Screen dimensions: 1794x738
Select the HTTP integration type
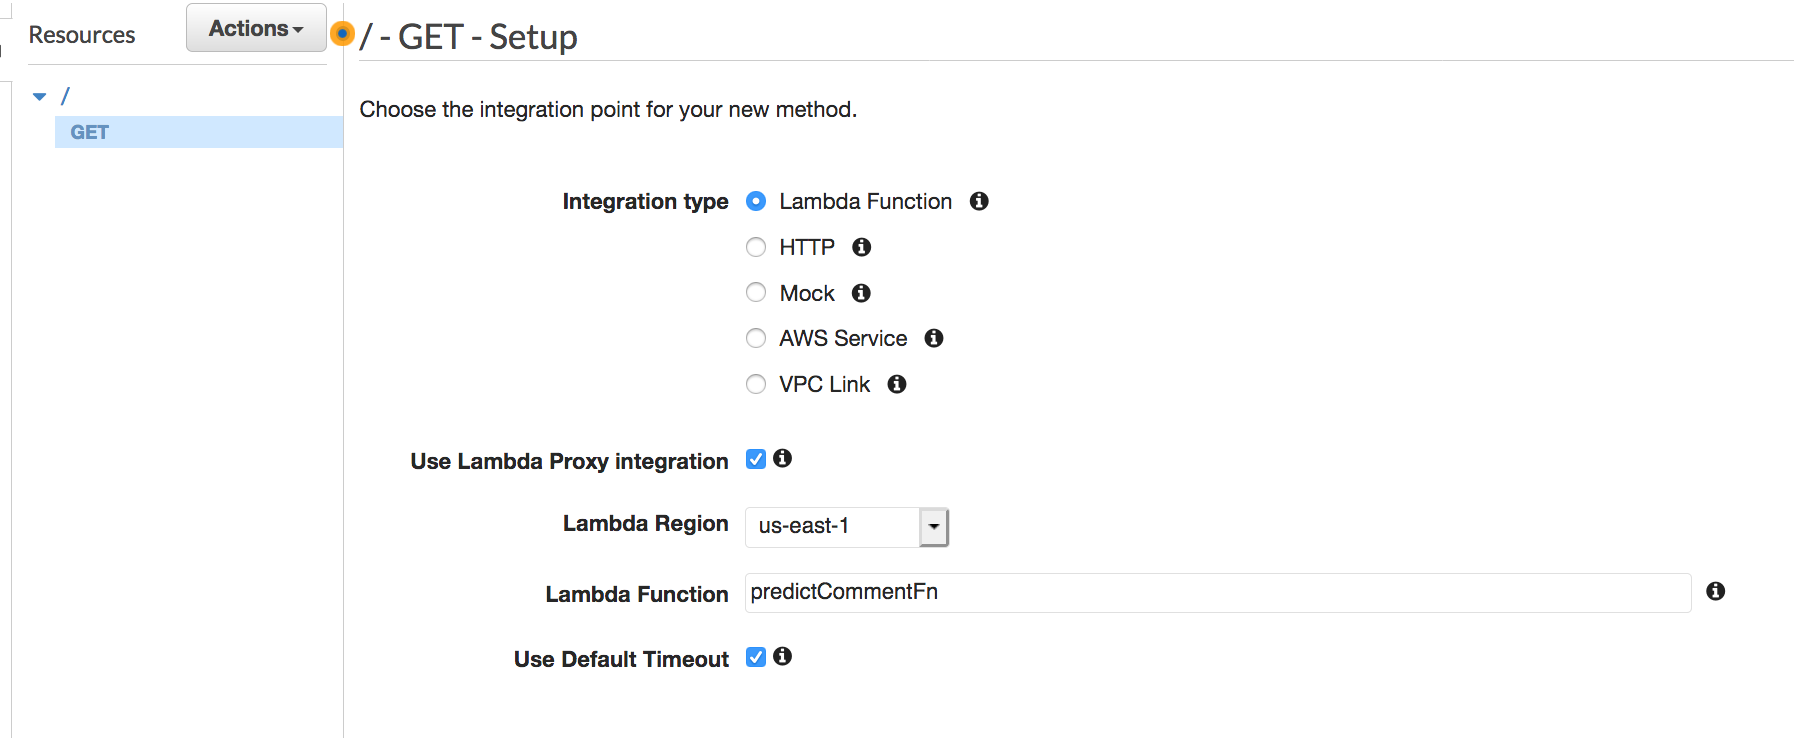(756, 247)
